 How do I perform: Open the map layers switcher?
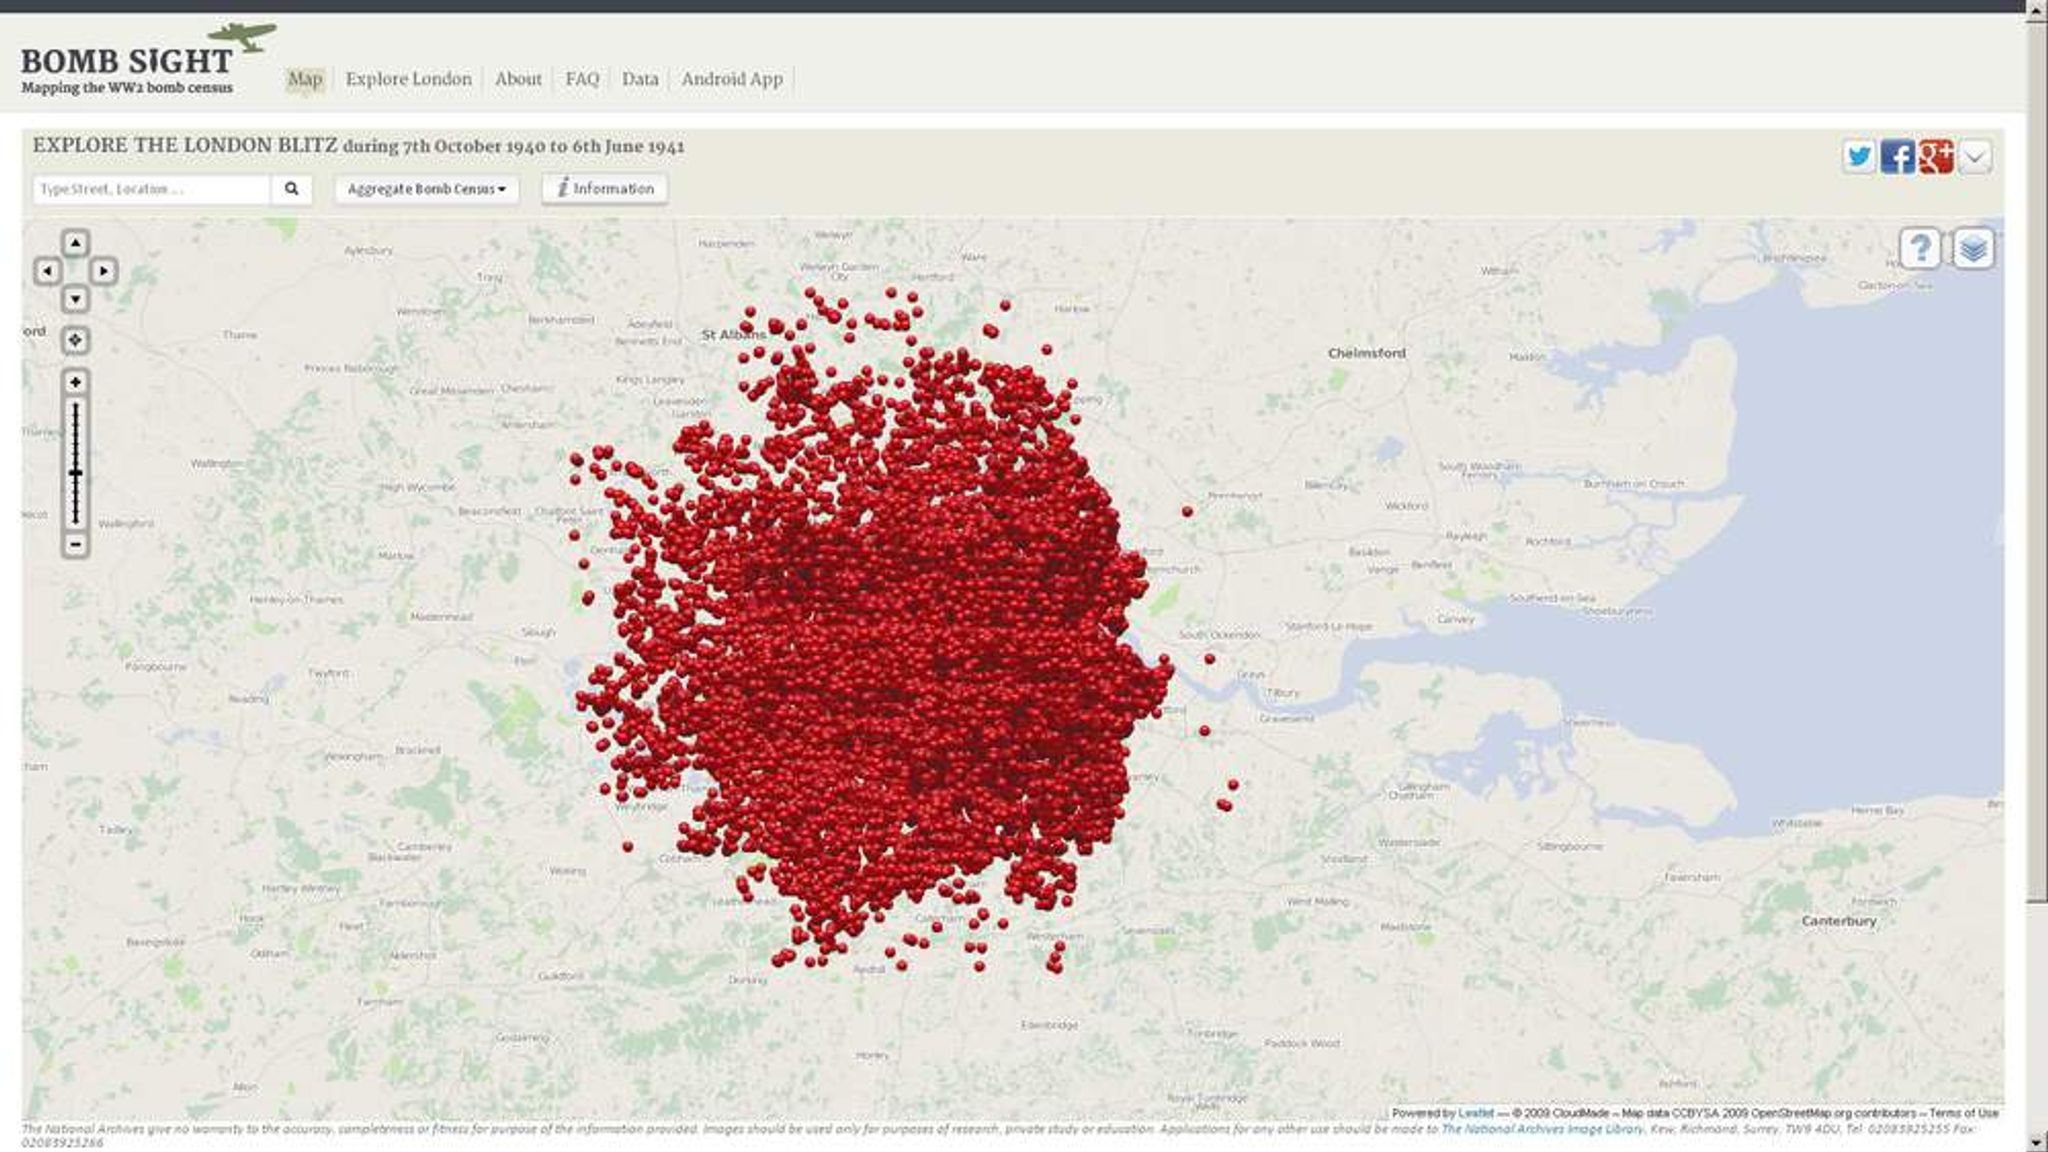[x=1973, y=248]
